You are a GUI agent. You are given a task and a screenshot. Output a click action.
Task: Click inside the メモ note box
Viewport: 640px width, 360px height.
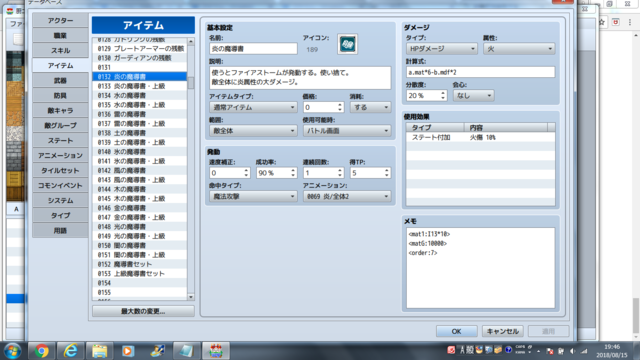[x=480, y=268]
